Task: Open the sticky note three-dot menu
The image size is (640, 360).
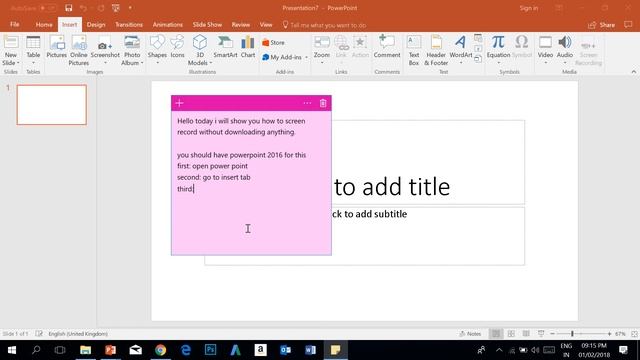Action: pyautogui.click(x=307, y=103)
